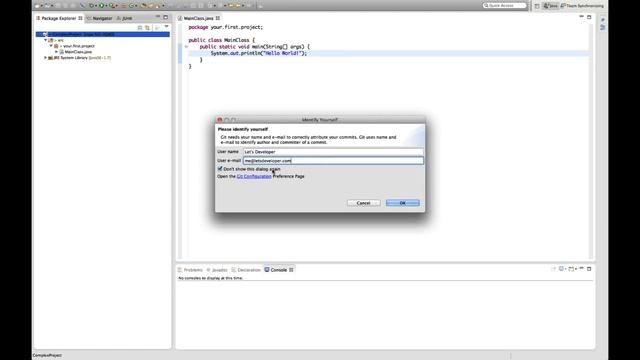Open the Git Configuration link

pyautogui.click(x=254, y=176)
